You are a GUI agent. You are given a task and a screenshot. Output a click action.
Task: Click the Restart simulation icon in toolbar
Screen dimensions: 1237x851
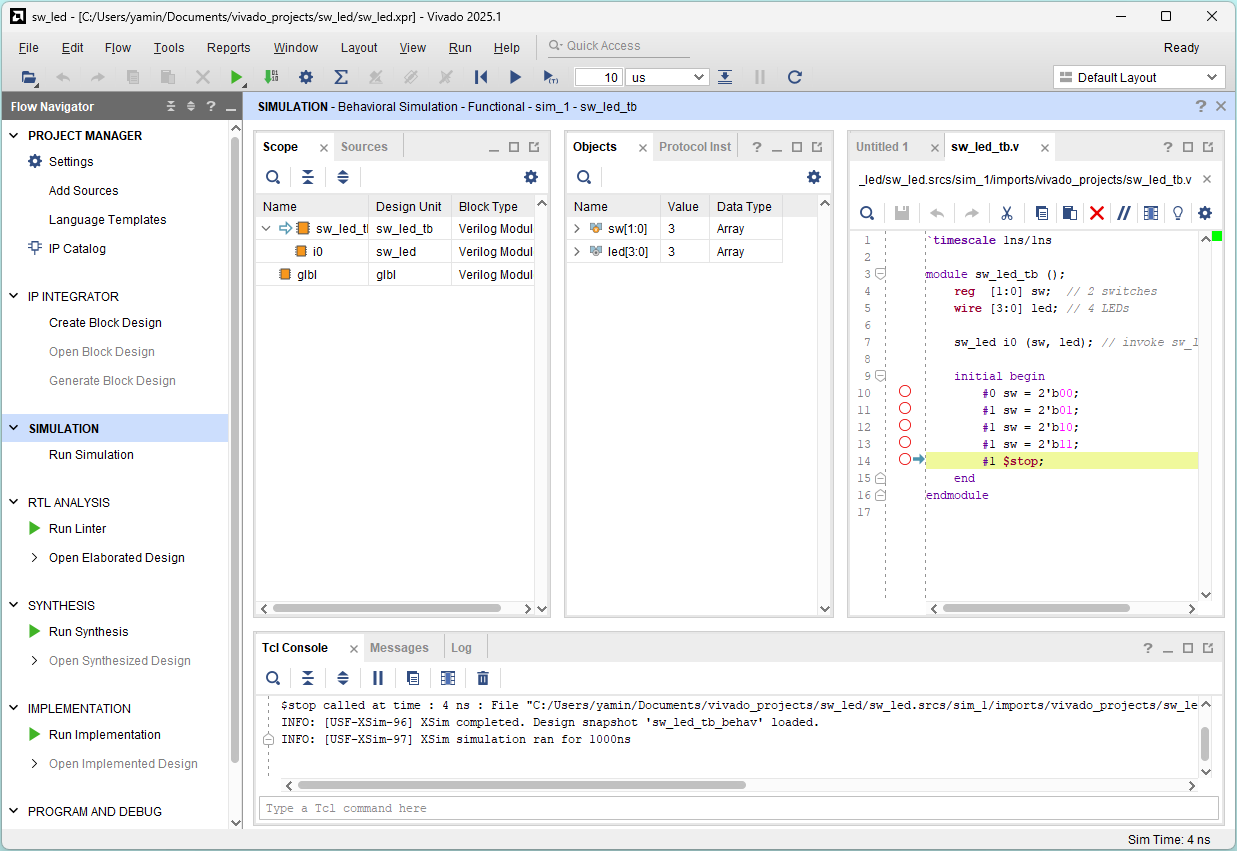pyautogui.click(x=481, y=77)
